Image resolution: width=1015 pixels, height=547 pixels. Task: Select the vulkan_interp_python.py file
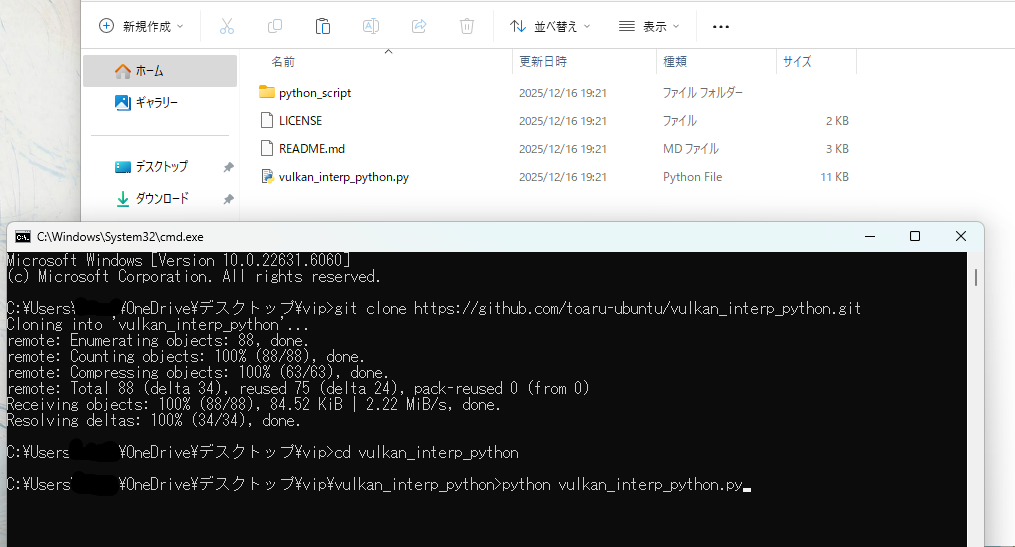[x=343, y=177]
